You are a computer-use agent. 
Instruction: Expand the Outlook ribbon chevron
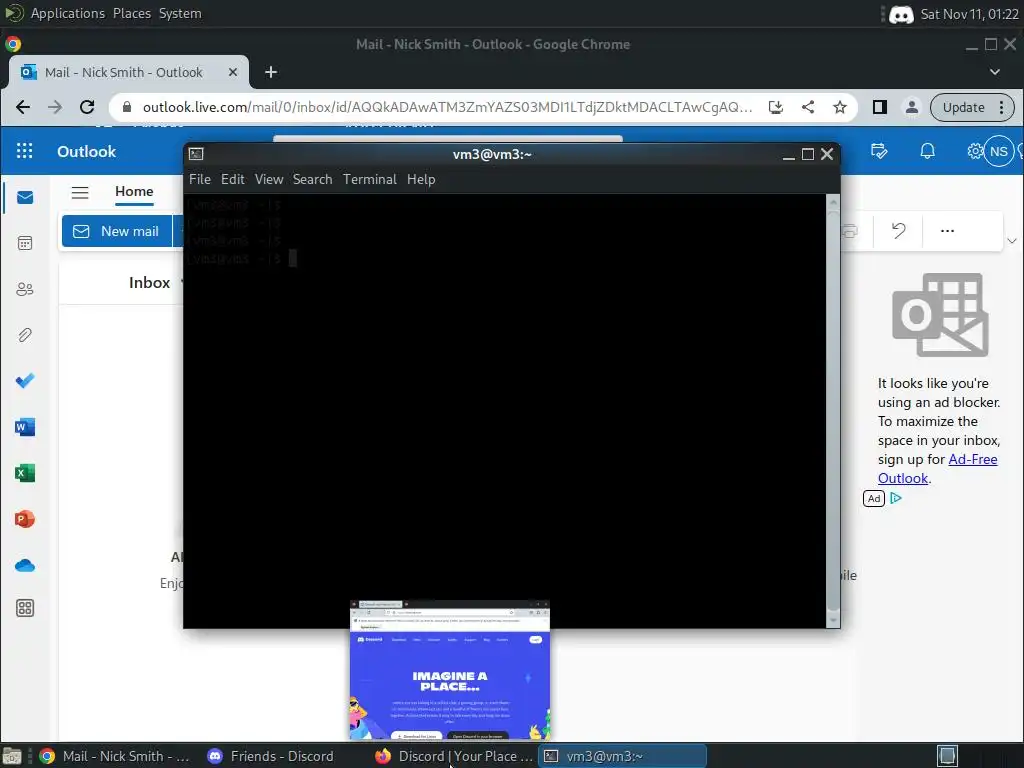pyautogui.click(x=1012, y=241)
